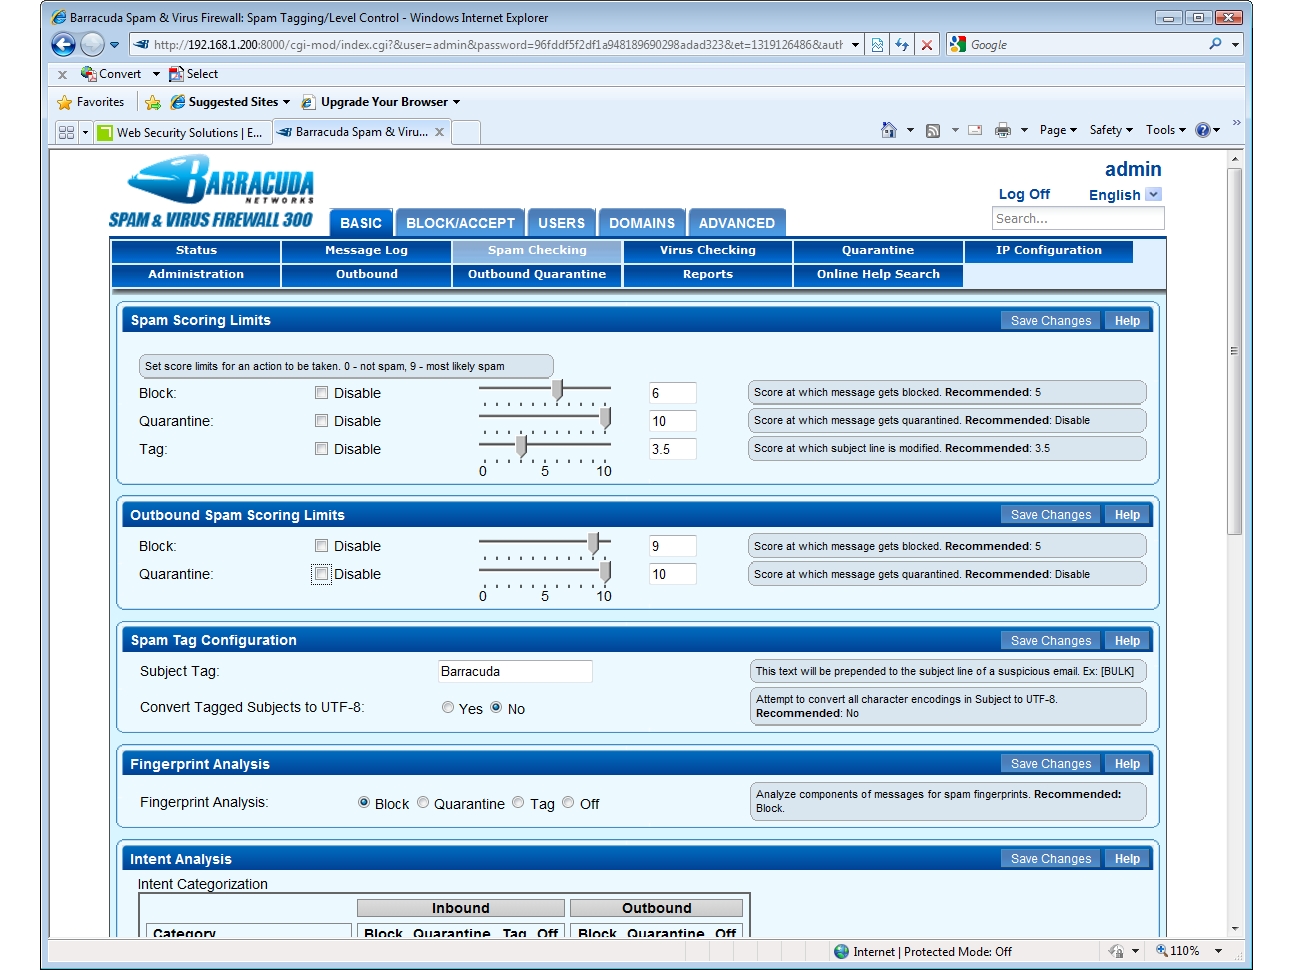Click the Barracuda Search box

point(1078,218)
